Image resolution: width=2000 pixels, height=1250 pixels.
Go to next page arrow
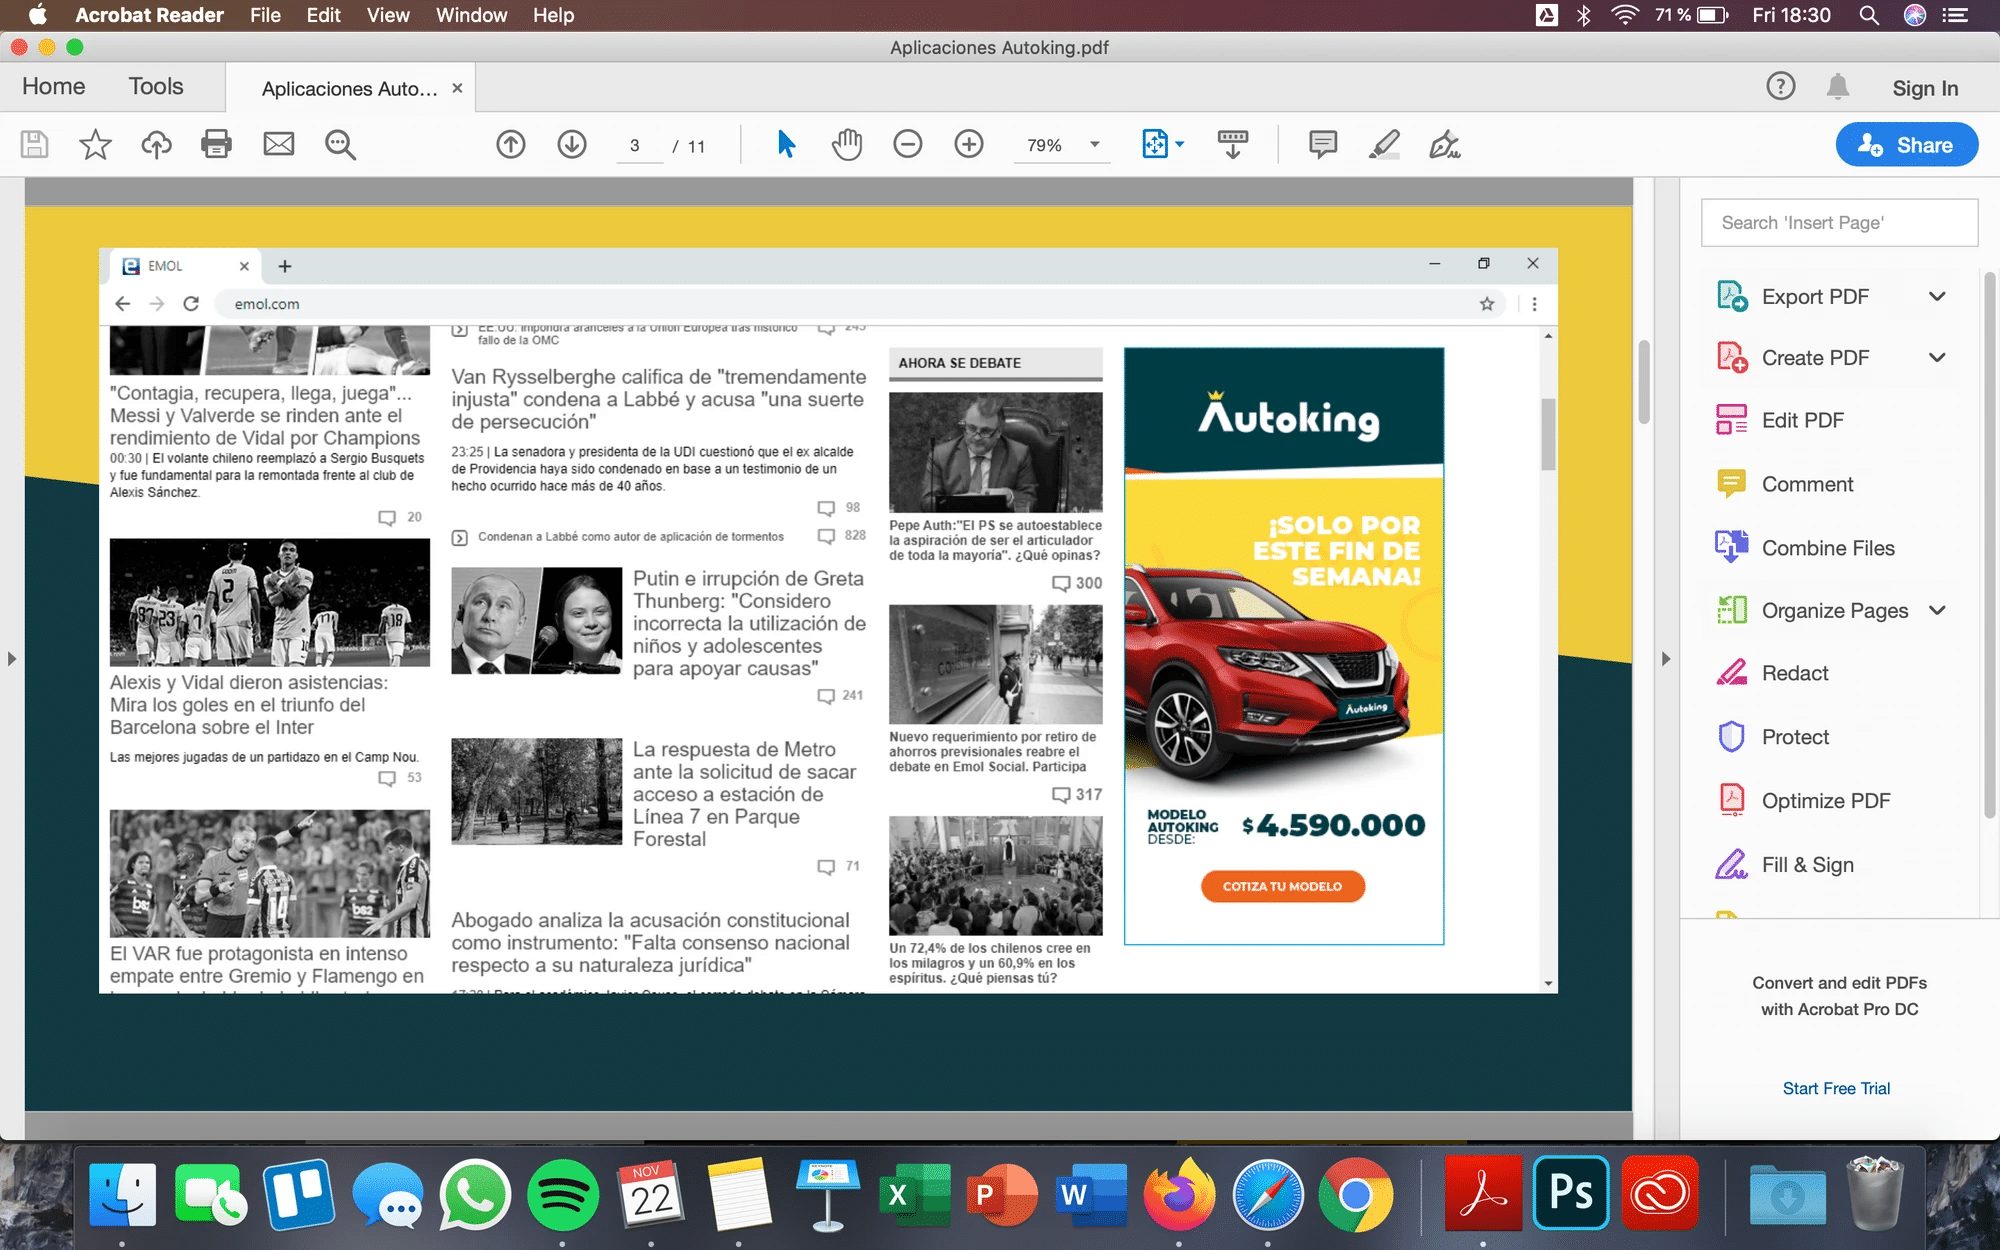coord(572,145)
